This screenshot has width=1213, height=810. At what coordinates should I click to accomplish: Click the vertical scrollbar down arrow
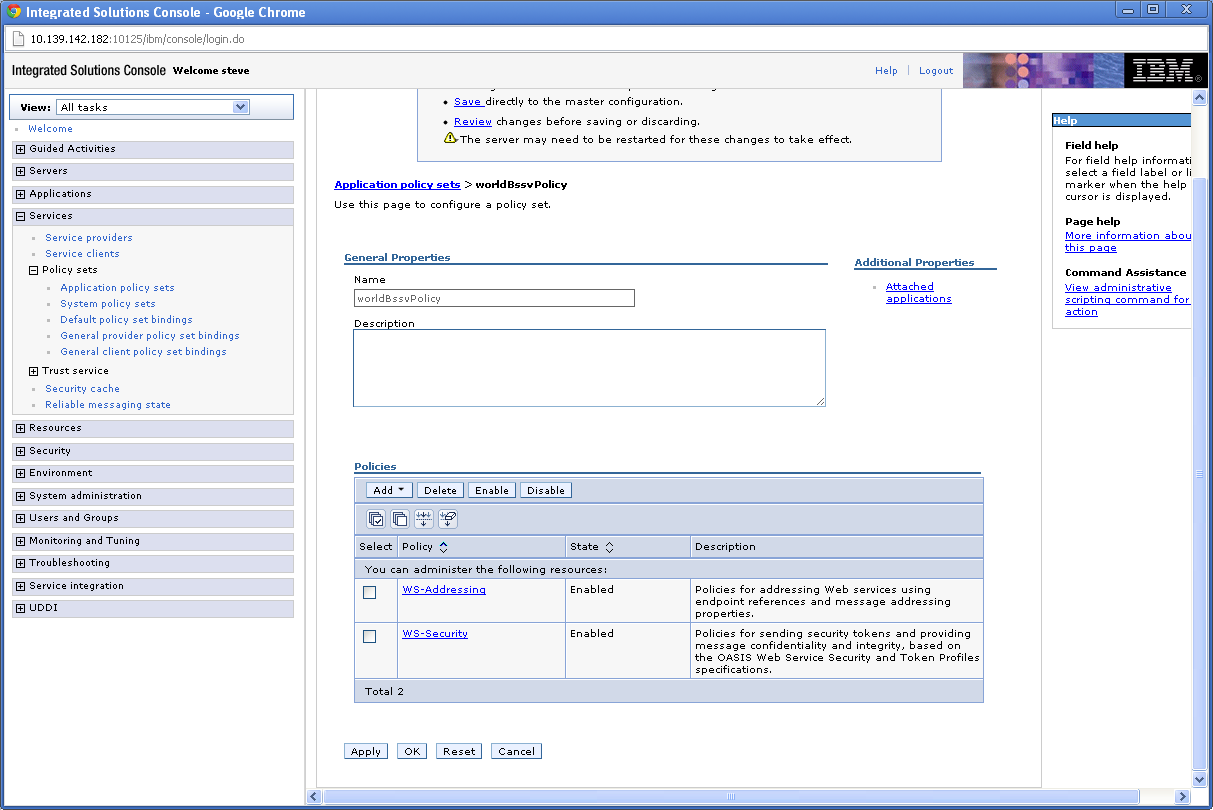[1200, 780]
